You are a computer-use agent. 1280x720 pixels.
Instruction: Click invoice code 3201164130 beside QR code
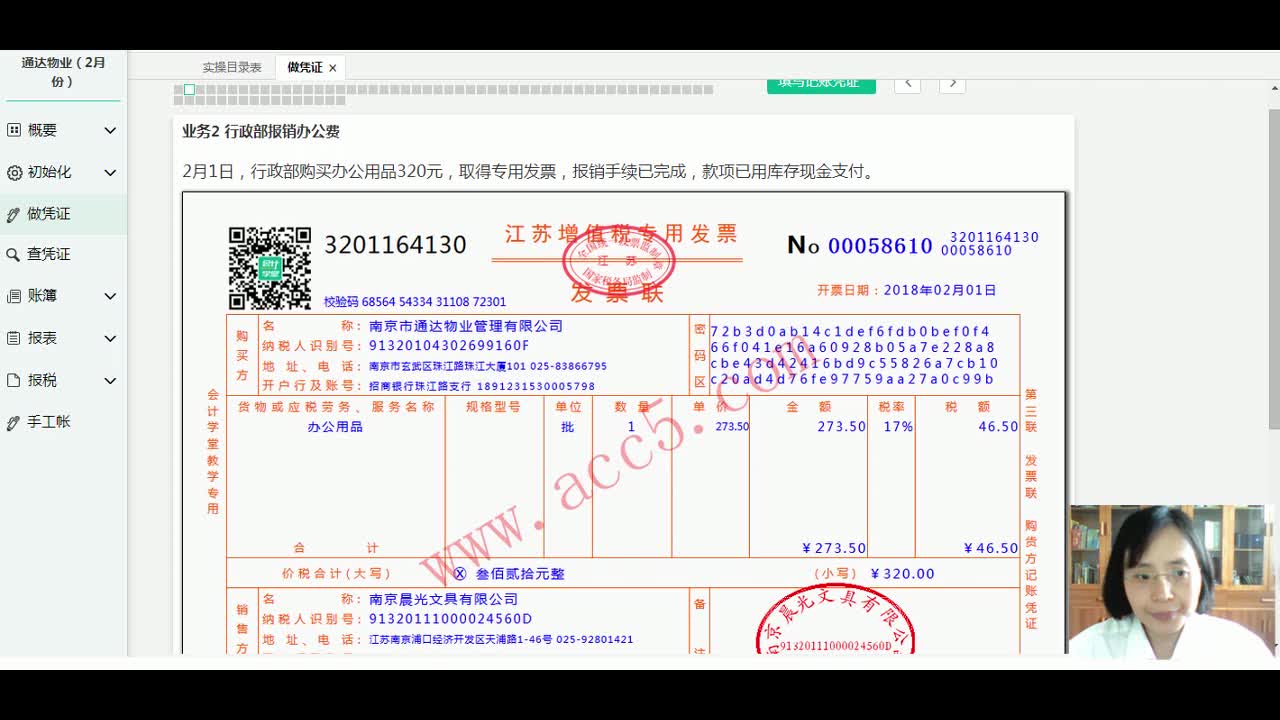tap(395, 245)
